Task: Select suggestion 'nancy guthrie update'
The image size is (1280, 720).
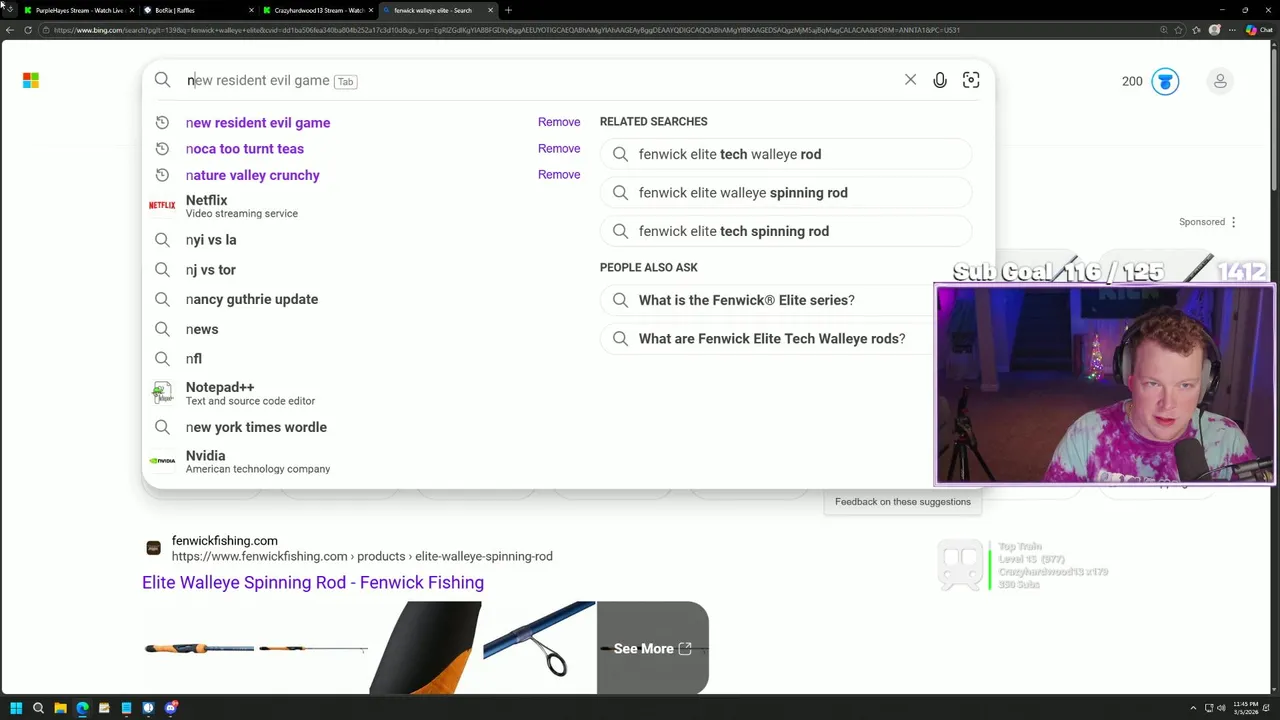Action: [252, 299]
